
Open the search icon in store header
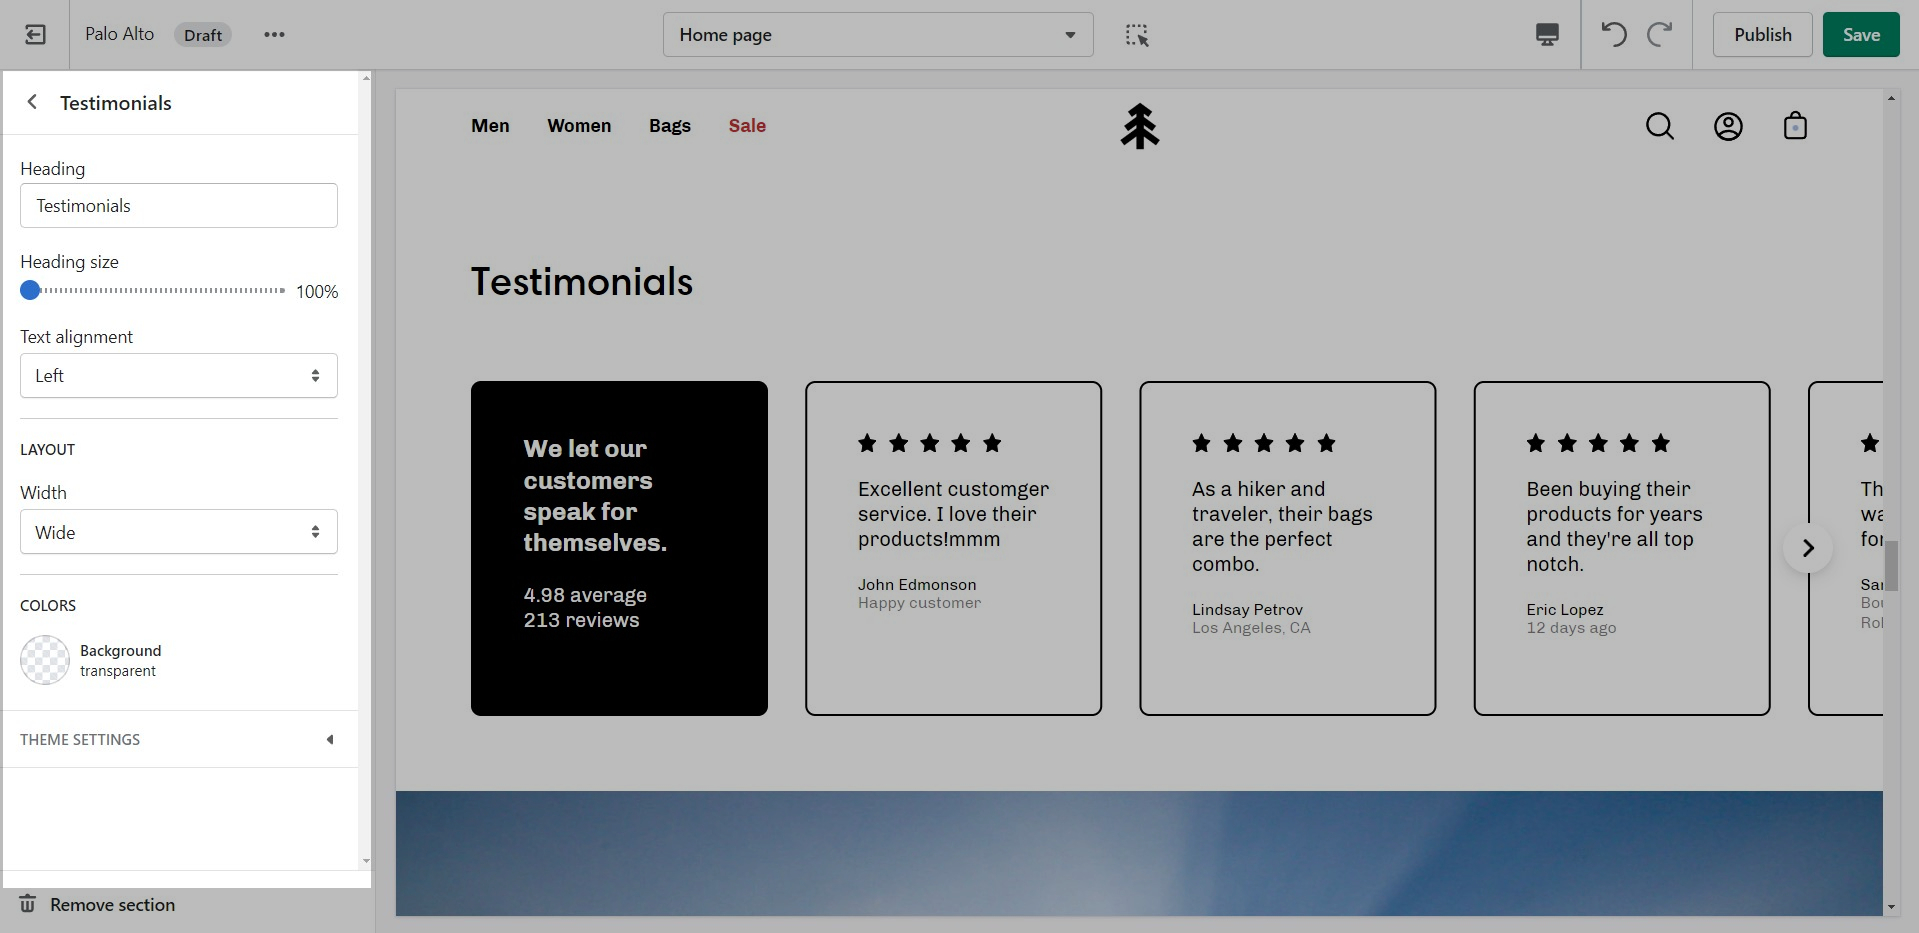[x=1659, y=126]
